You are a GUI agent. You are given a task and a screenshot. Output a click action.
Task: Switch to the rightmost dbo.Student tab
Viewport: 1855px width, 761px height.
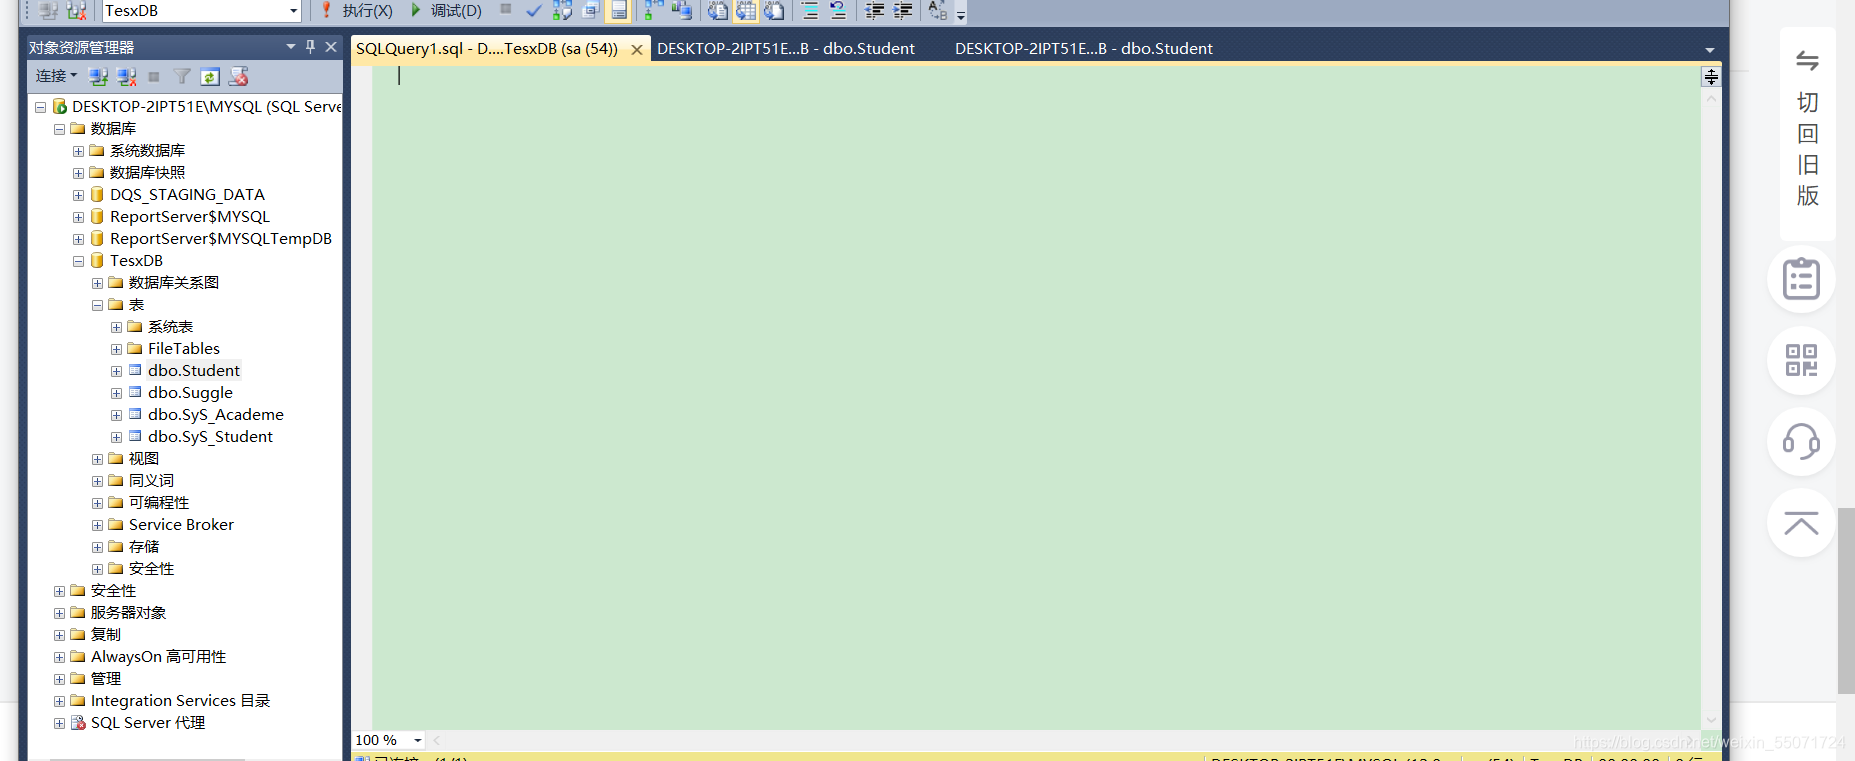pyautogui.click(x=1084, y=48)
